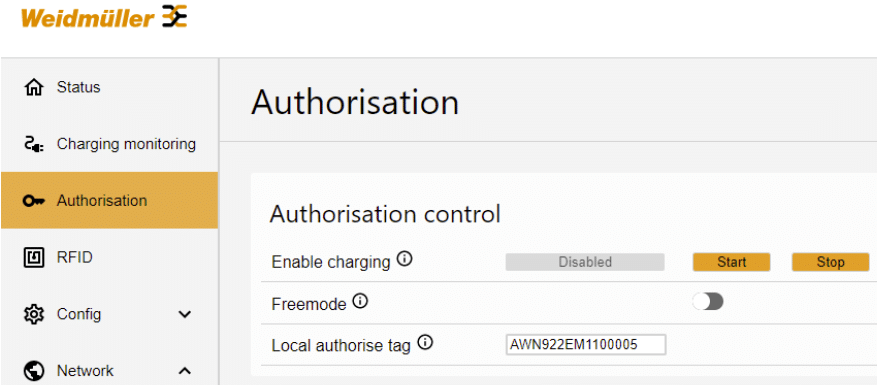
Task: Click the Config gear icon
Action: (x=34, y=314)
